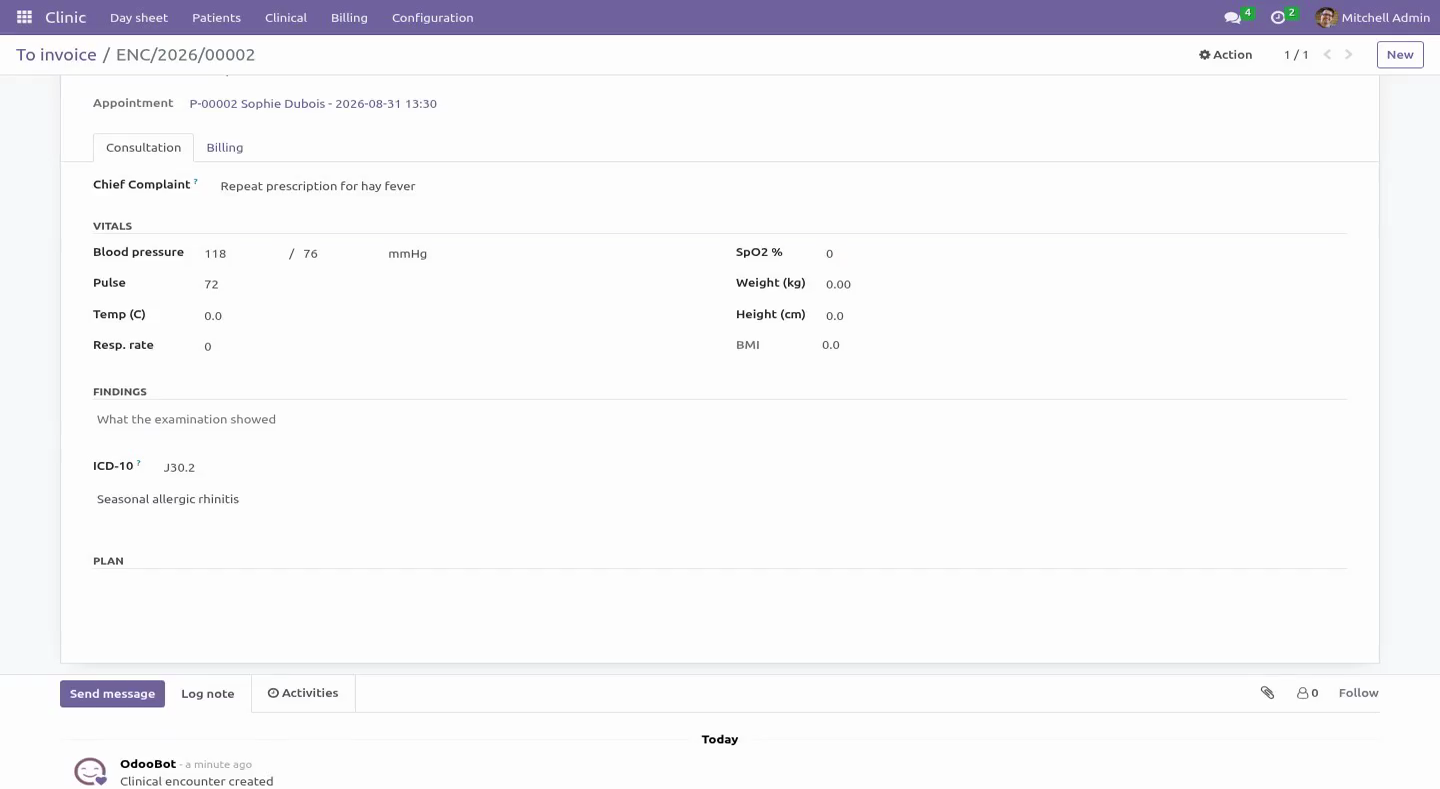Open the Configuration menu
This screenshot has height=789, width=1440.
click(x=433, y=17)
